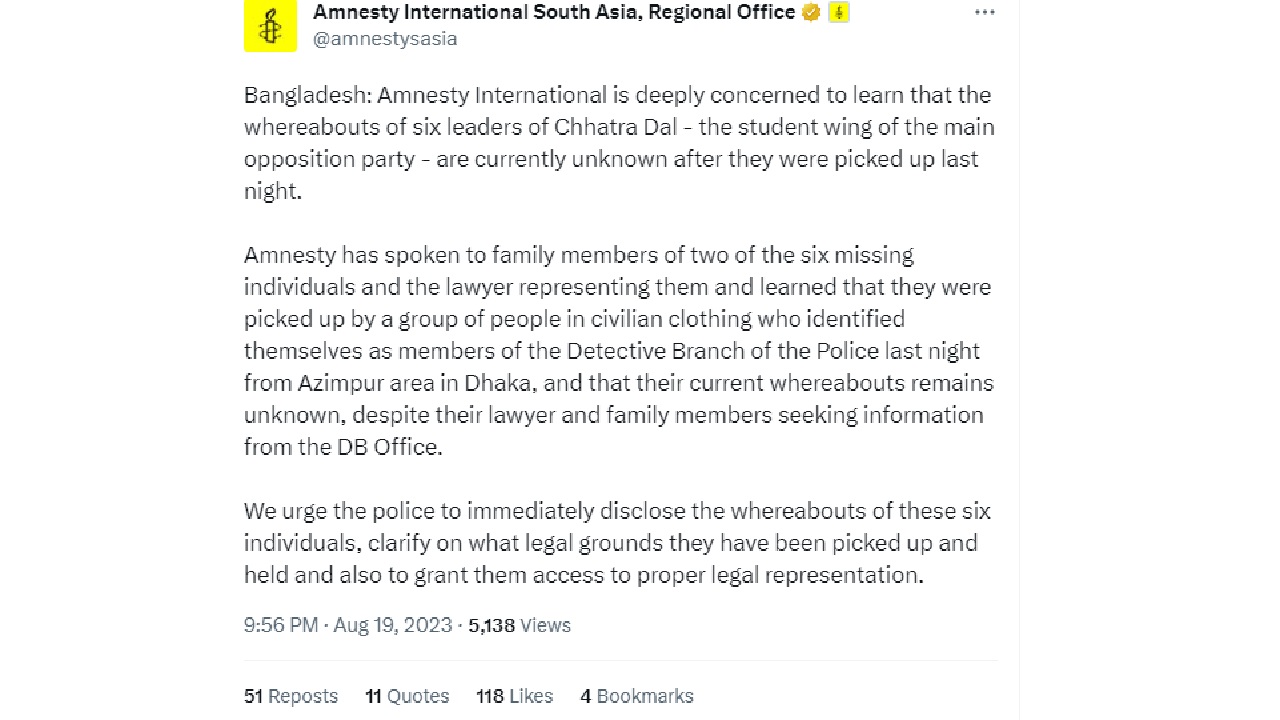Open the 9:56 PM timestamp link

281,625
